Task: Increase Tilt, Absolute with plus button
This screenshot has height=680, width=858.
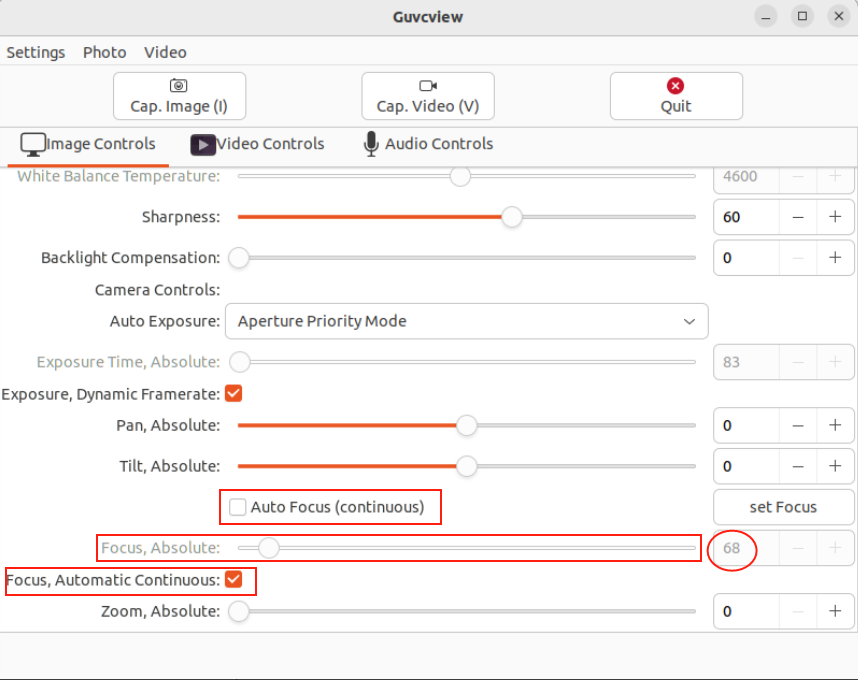Action: (835, 466)
